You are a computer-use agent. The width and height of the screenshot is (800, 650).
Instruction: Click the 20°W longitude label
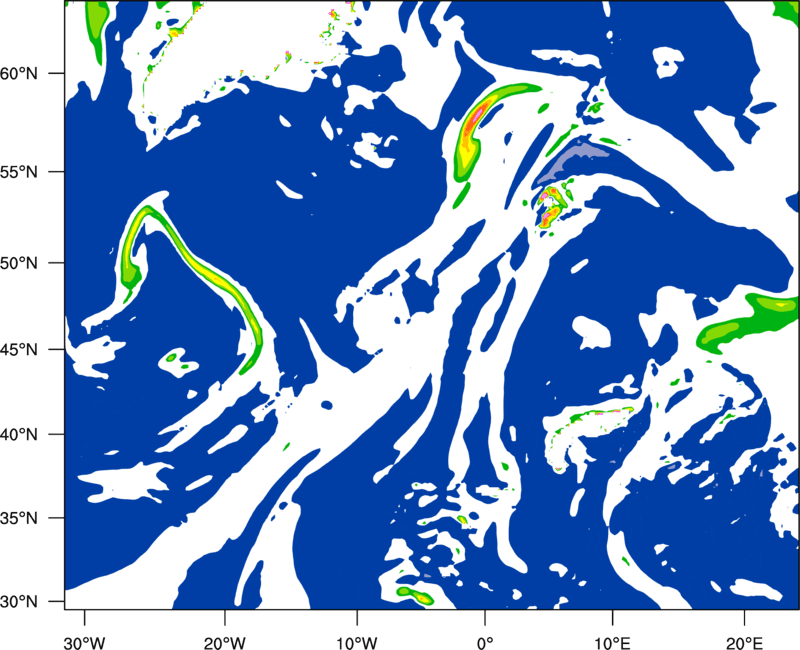tap(224, 643)
